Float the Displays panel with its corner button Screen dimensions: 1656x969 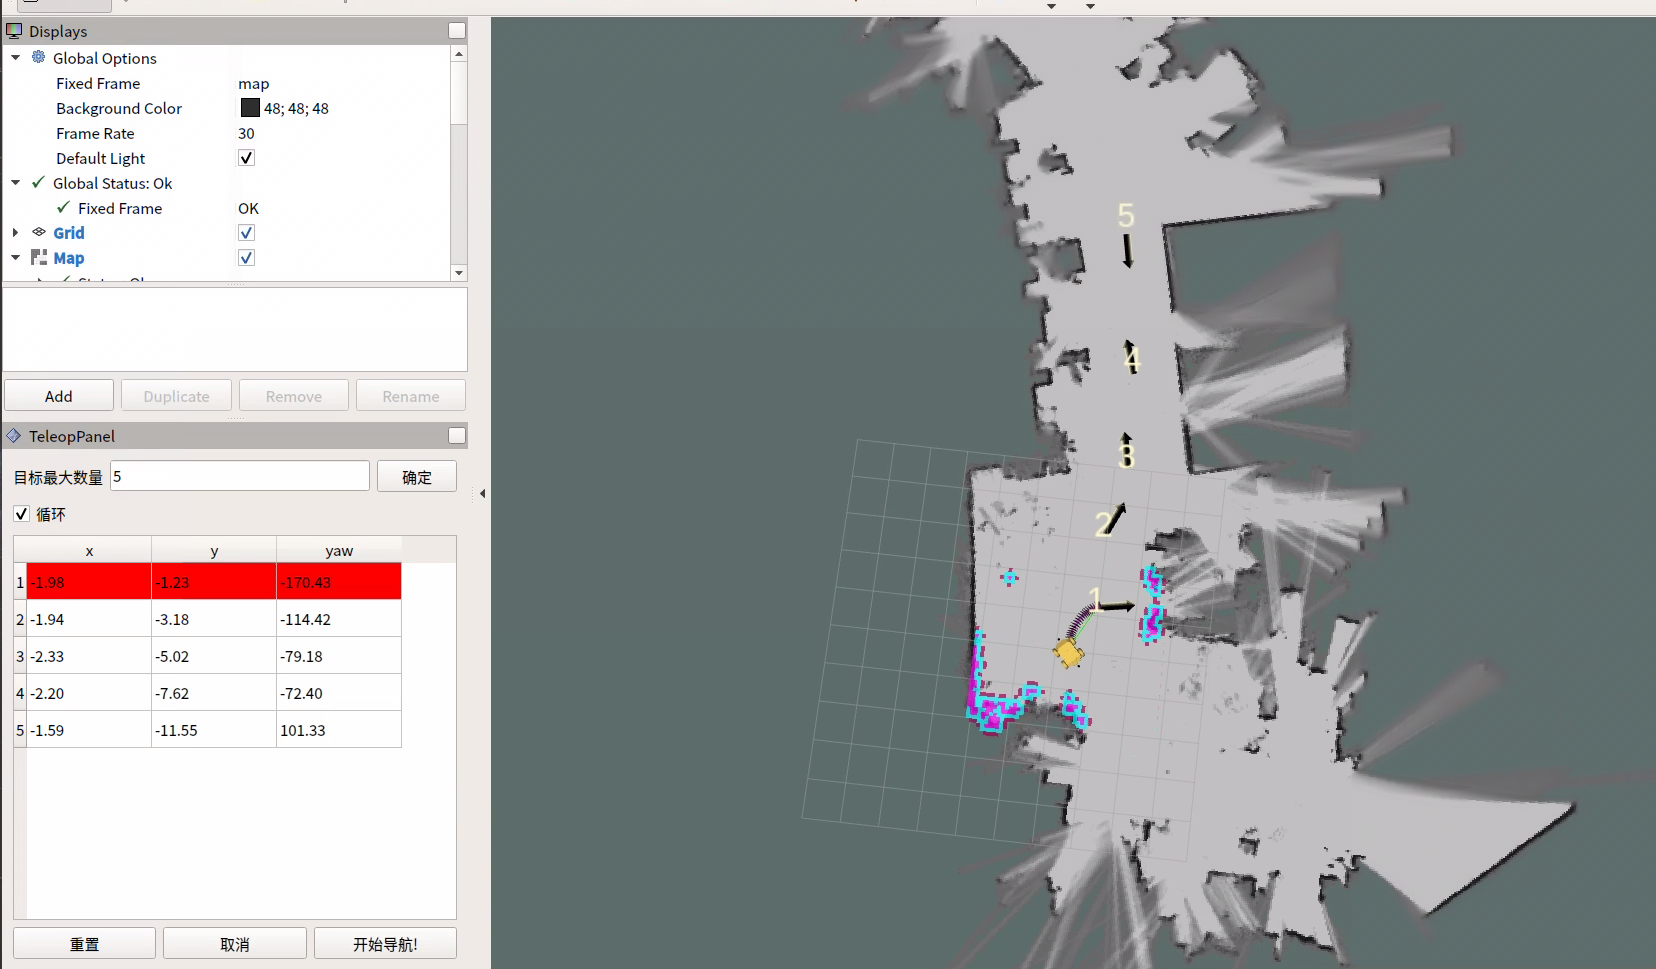[x=457, y=31]
